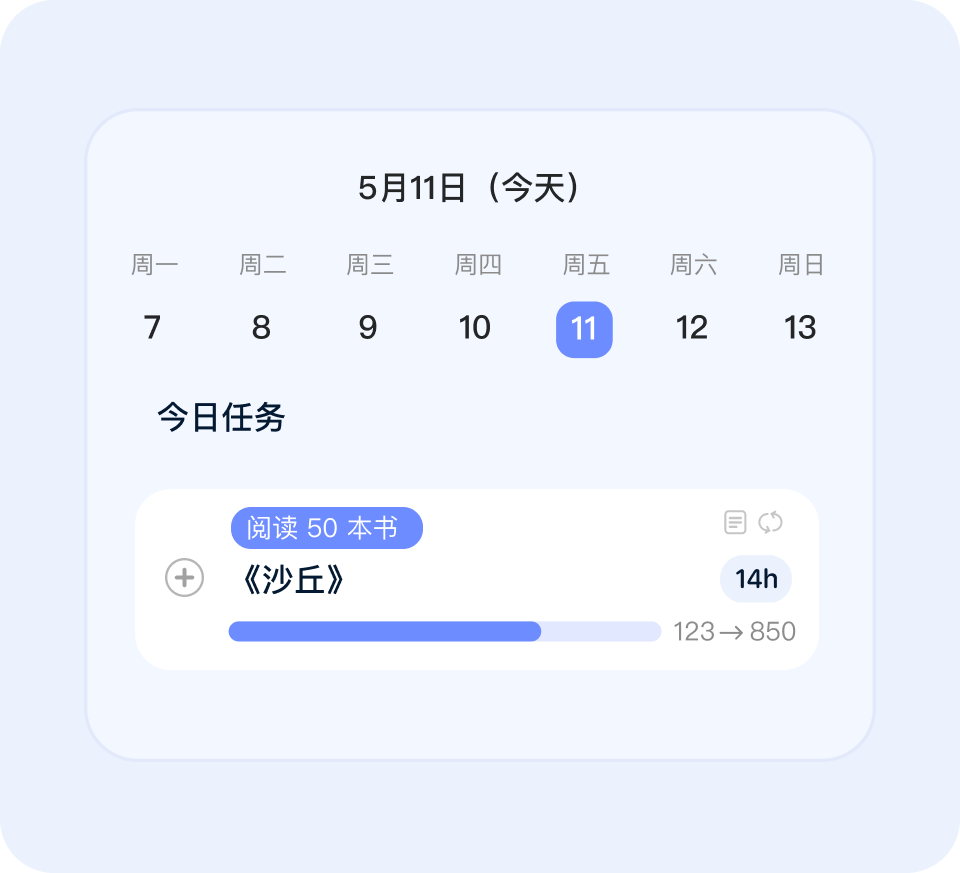960x873 pixels.
Task: Open the 《沙丘》 task title
Action: tap(292, 580)
